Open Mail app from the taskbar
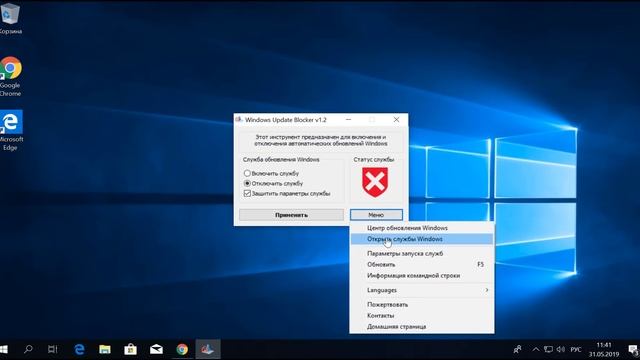Viewport: 640px width, 360px height. click(156, 349)
